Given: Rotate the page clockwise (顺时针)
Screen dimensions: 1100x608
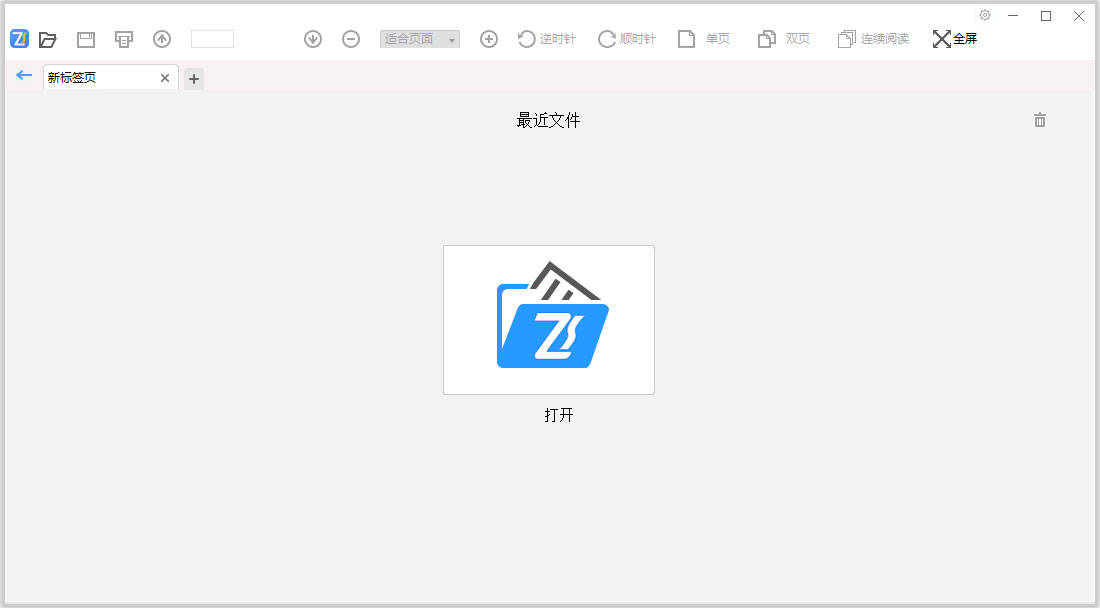Looking at the screenshot, I should (626, 39).
